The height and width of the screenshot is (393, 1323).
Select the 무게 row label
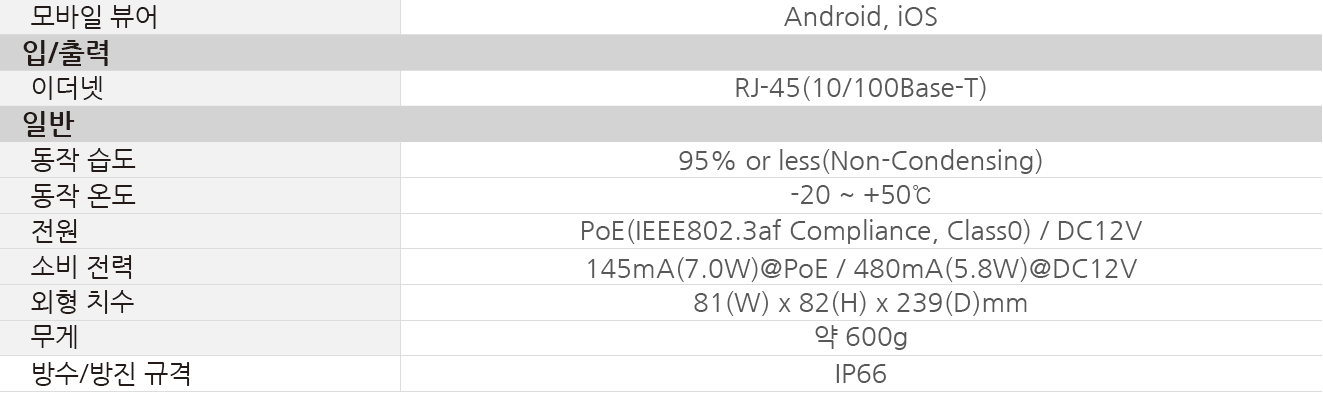[55, 338]
